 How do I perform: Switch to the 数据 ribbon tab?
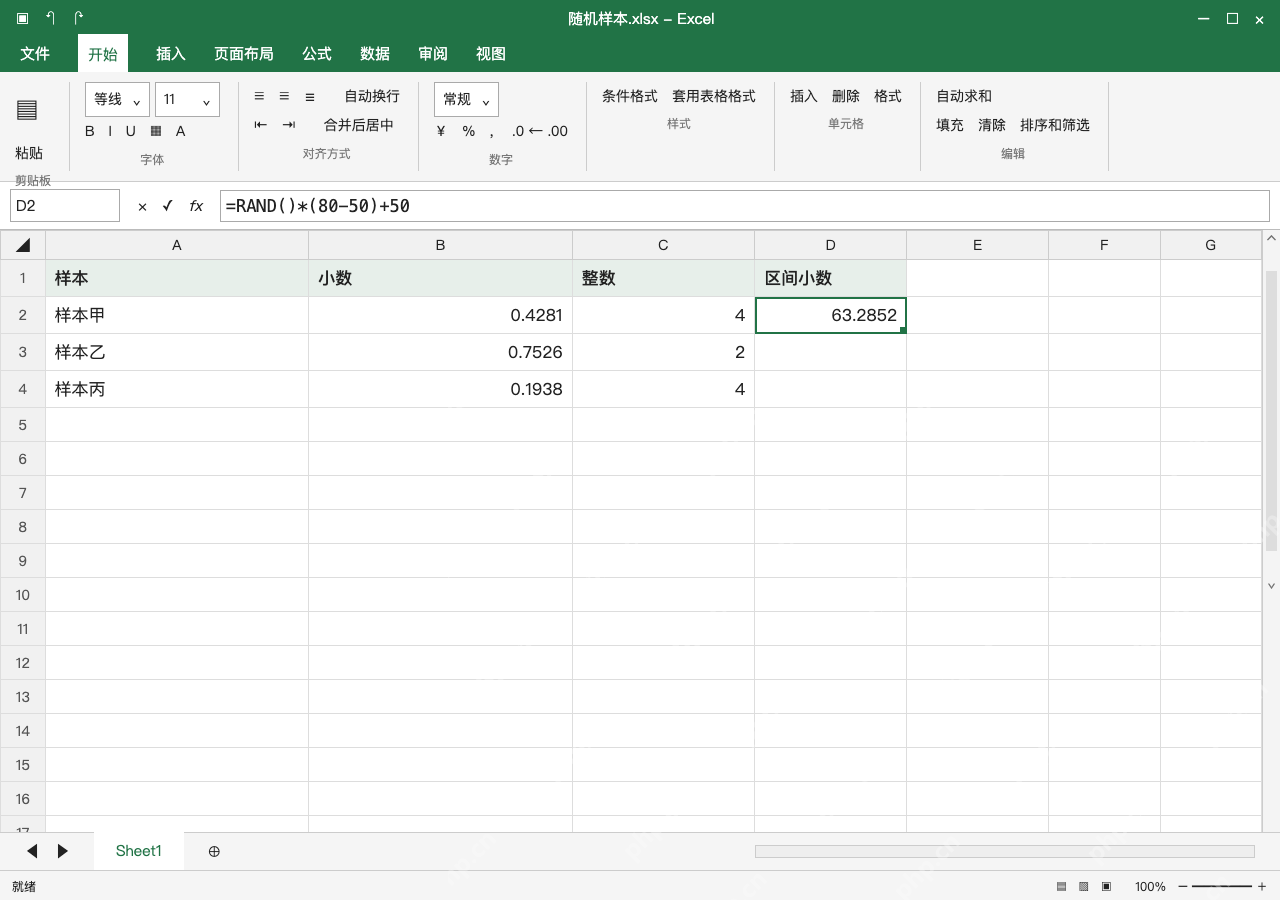375,54
